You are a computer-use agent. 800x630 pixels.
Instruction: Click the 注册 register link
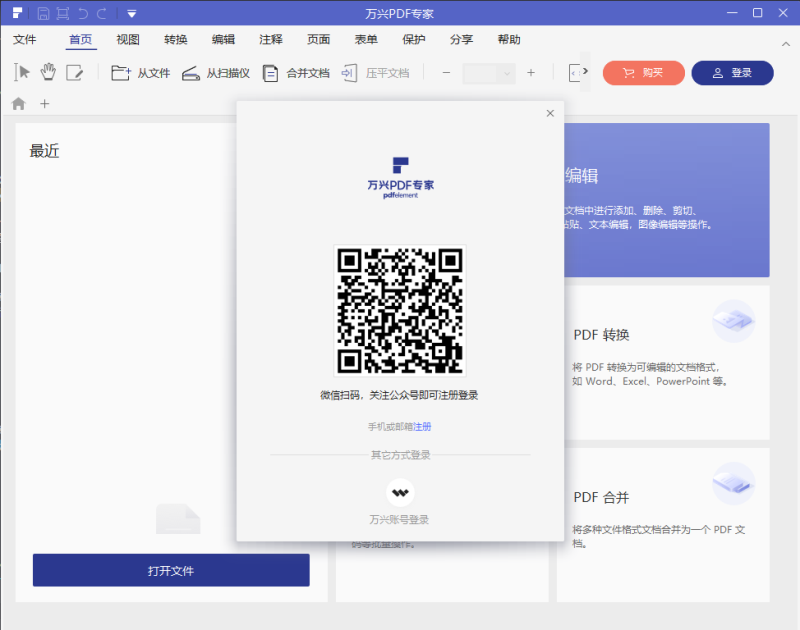[423, 427]
